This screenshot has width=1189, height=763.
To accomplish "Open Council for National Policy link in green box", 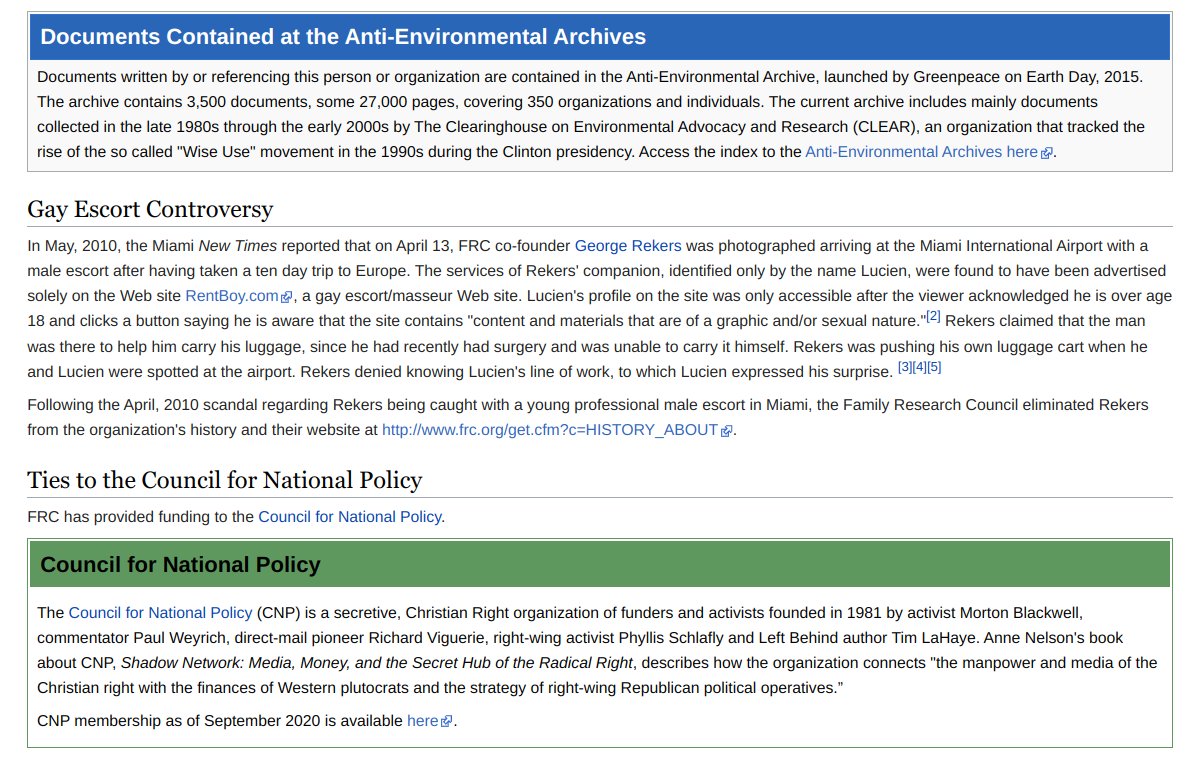I will coord(160,613).
